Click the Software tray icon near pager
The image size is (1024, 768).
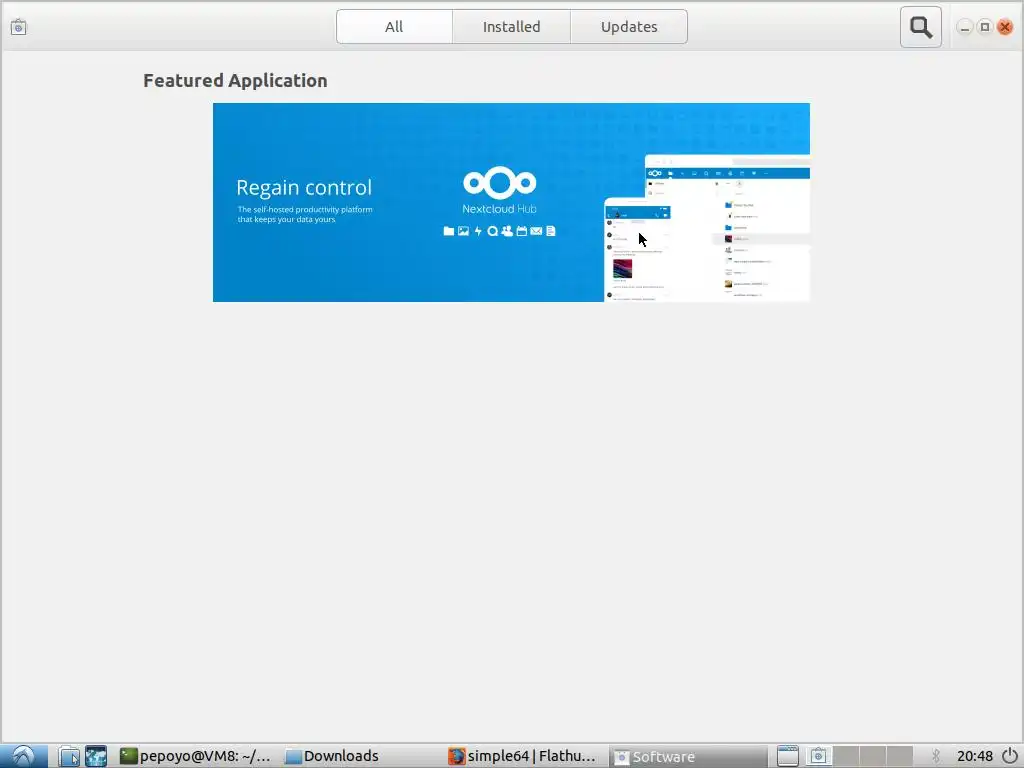[818, 756]
